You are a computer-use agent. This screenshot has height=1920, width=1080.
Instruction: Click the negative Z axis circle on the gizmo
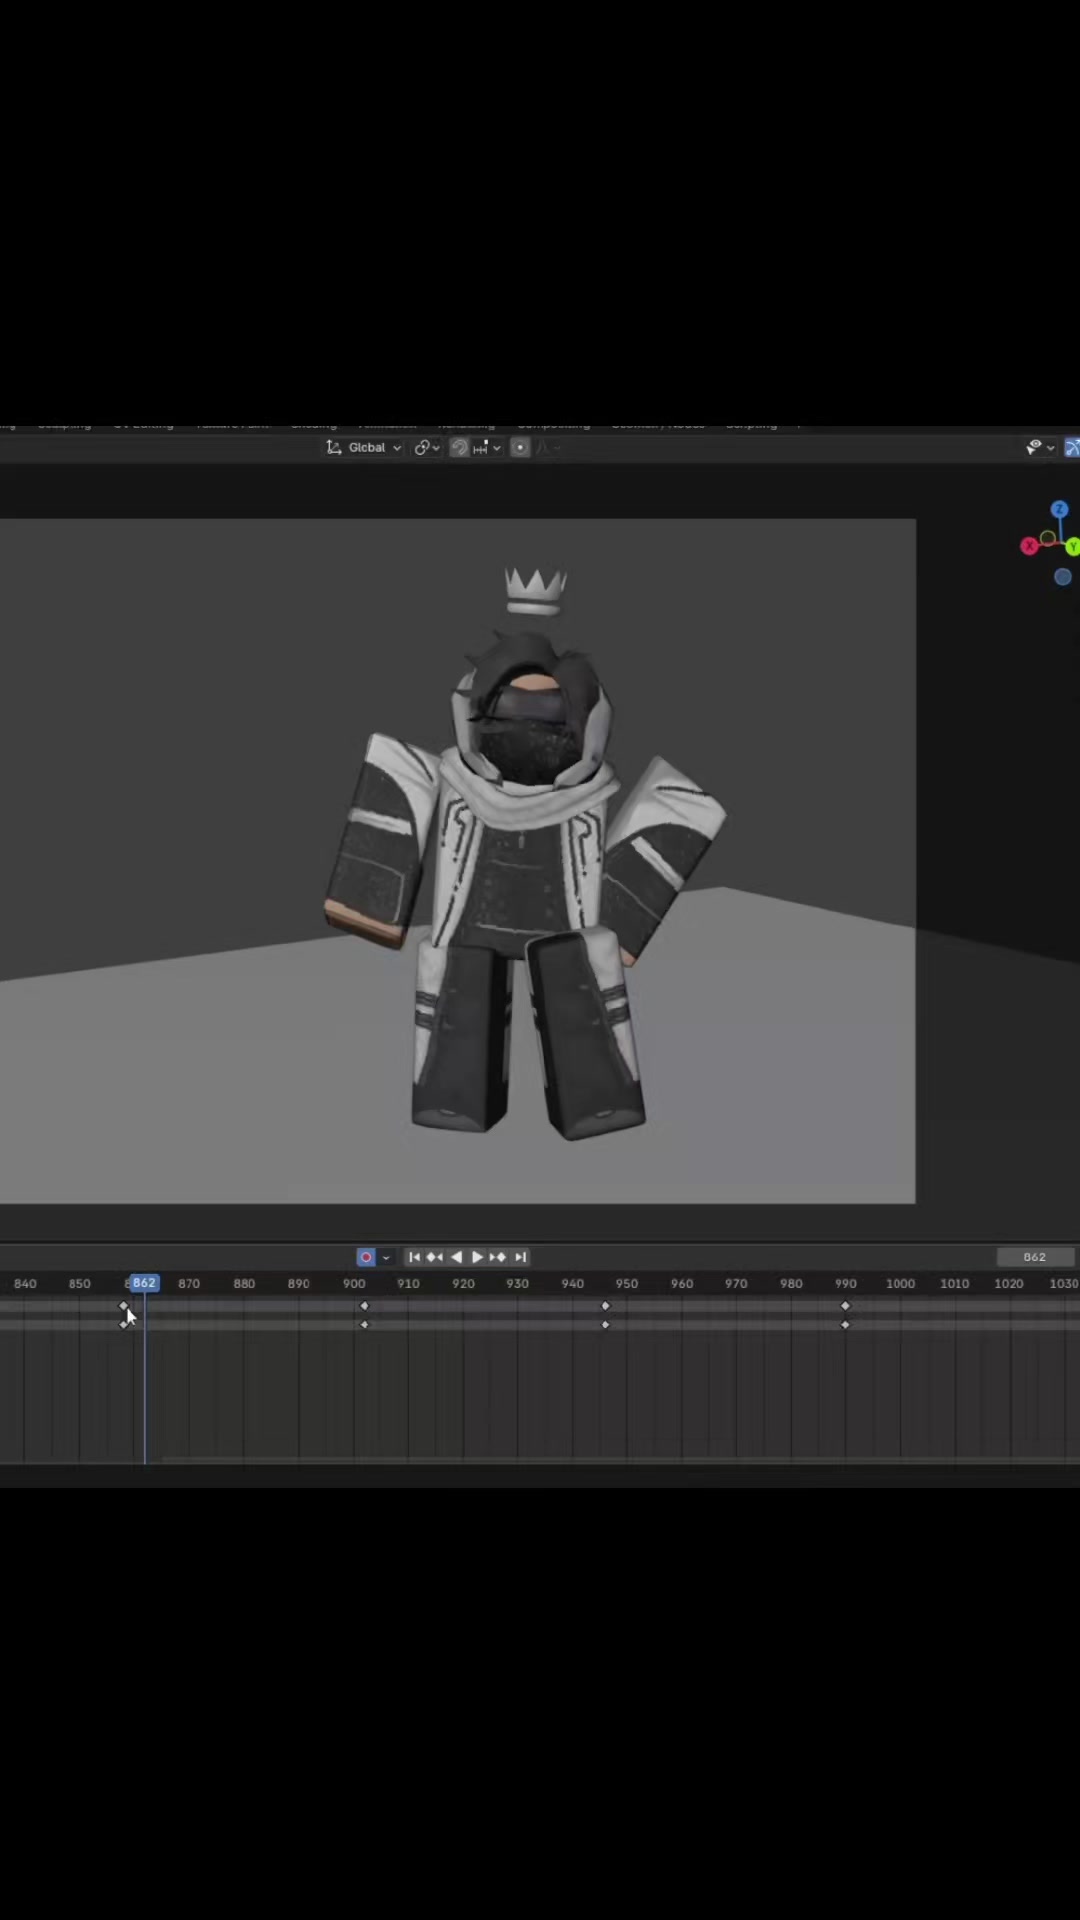(1063, 577)
